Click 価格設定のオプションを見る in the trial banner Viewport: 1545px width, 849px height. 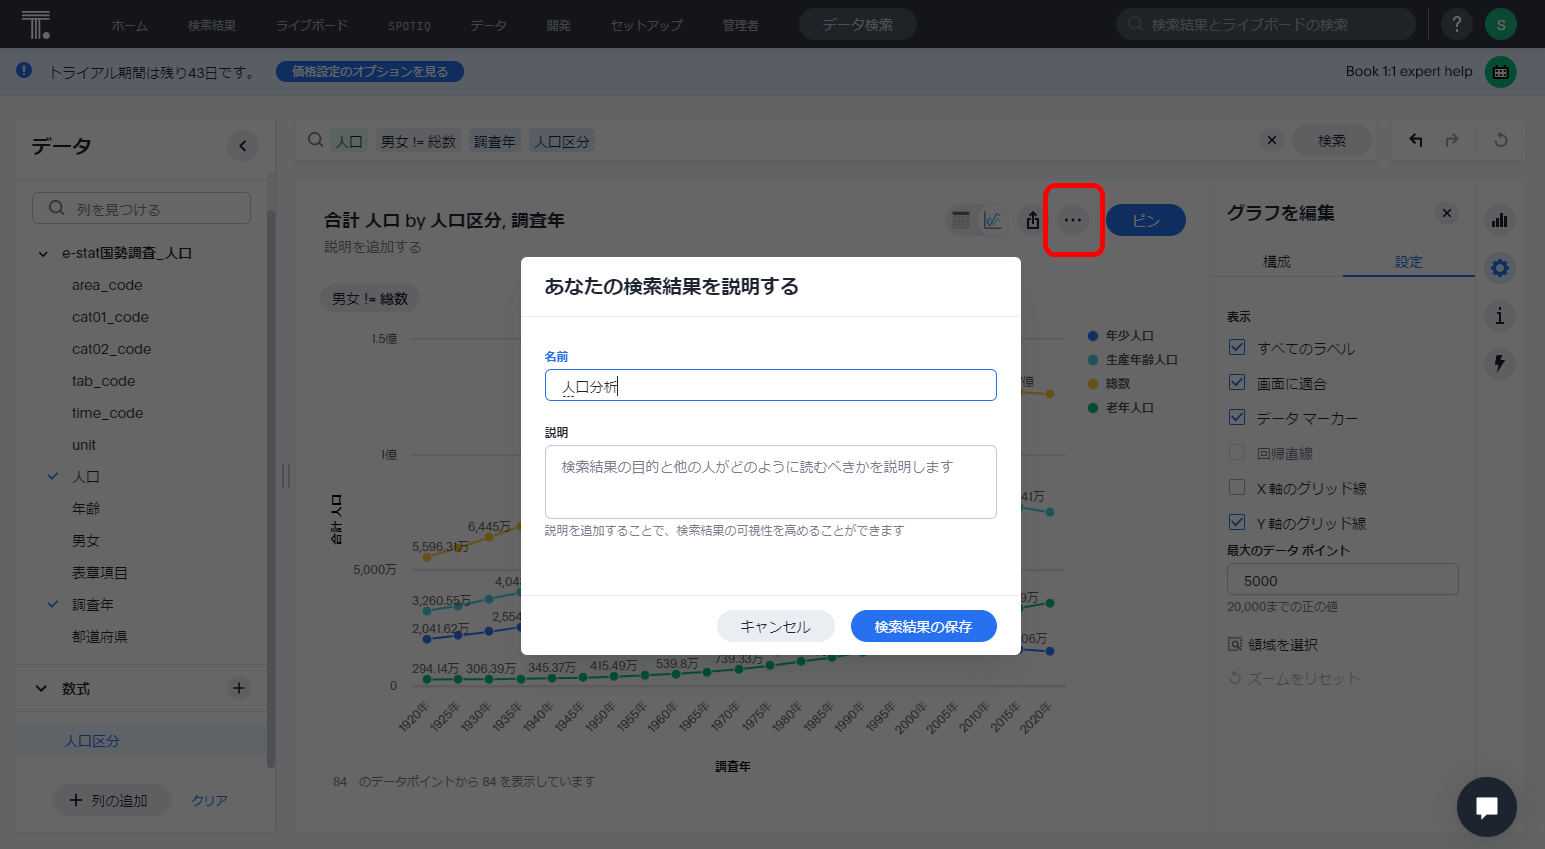tap(369, 71)
